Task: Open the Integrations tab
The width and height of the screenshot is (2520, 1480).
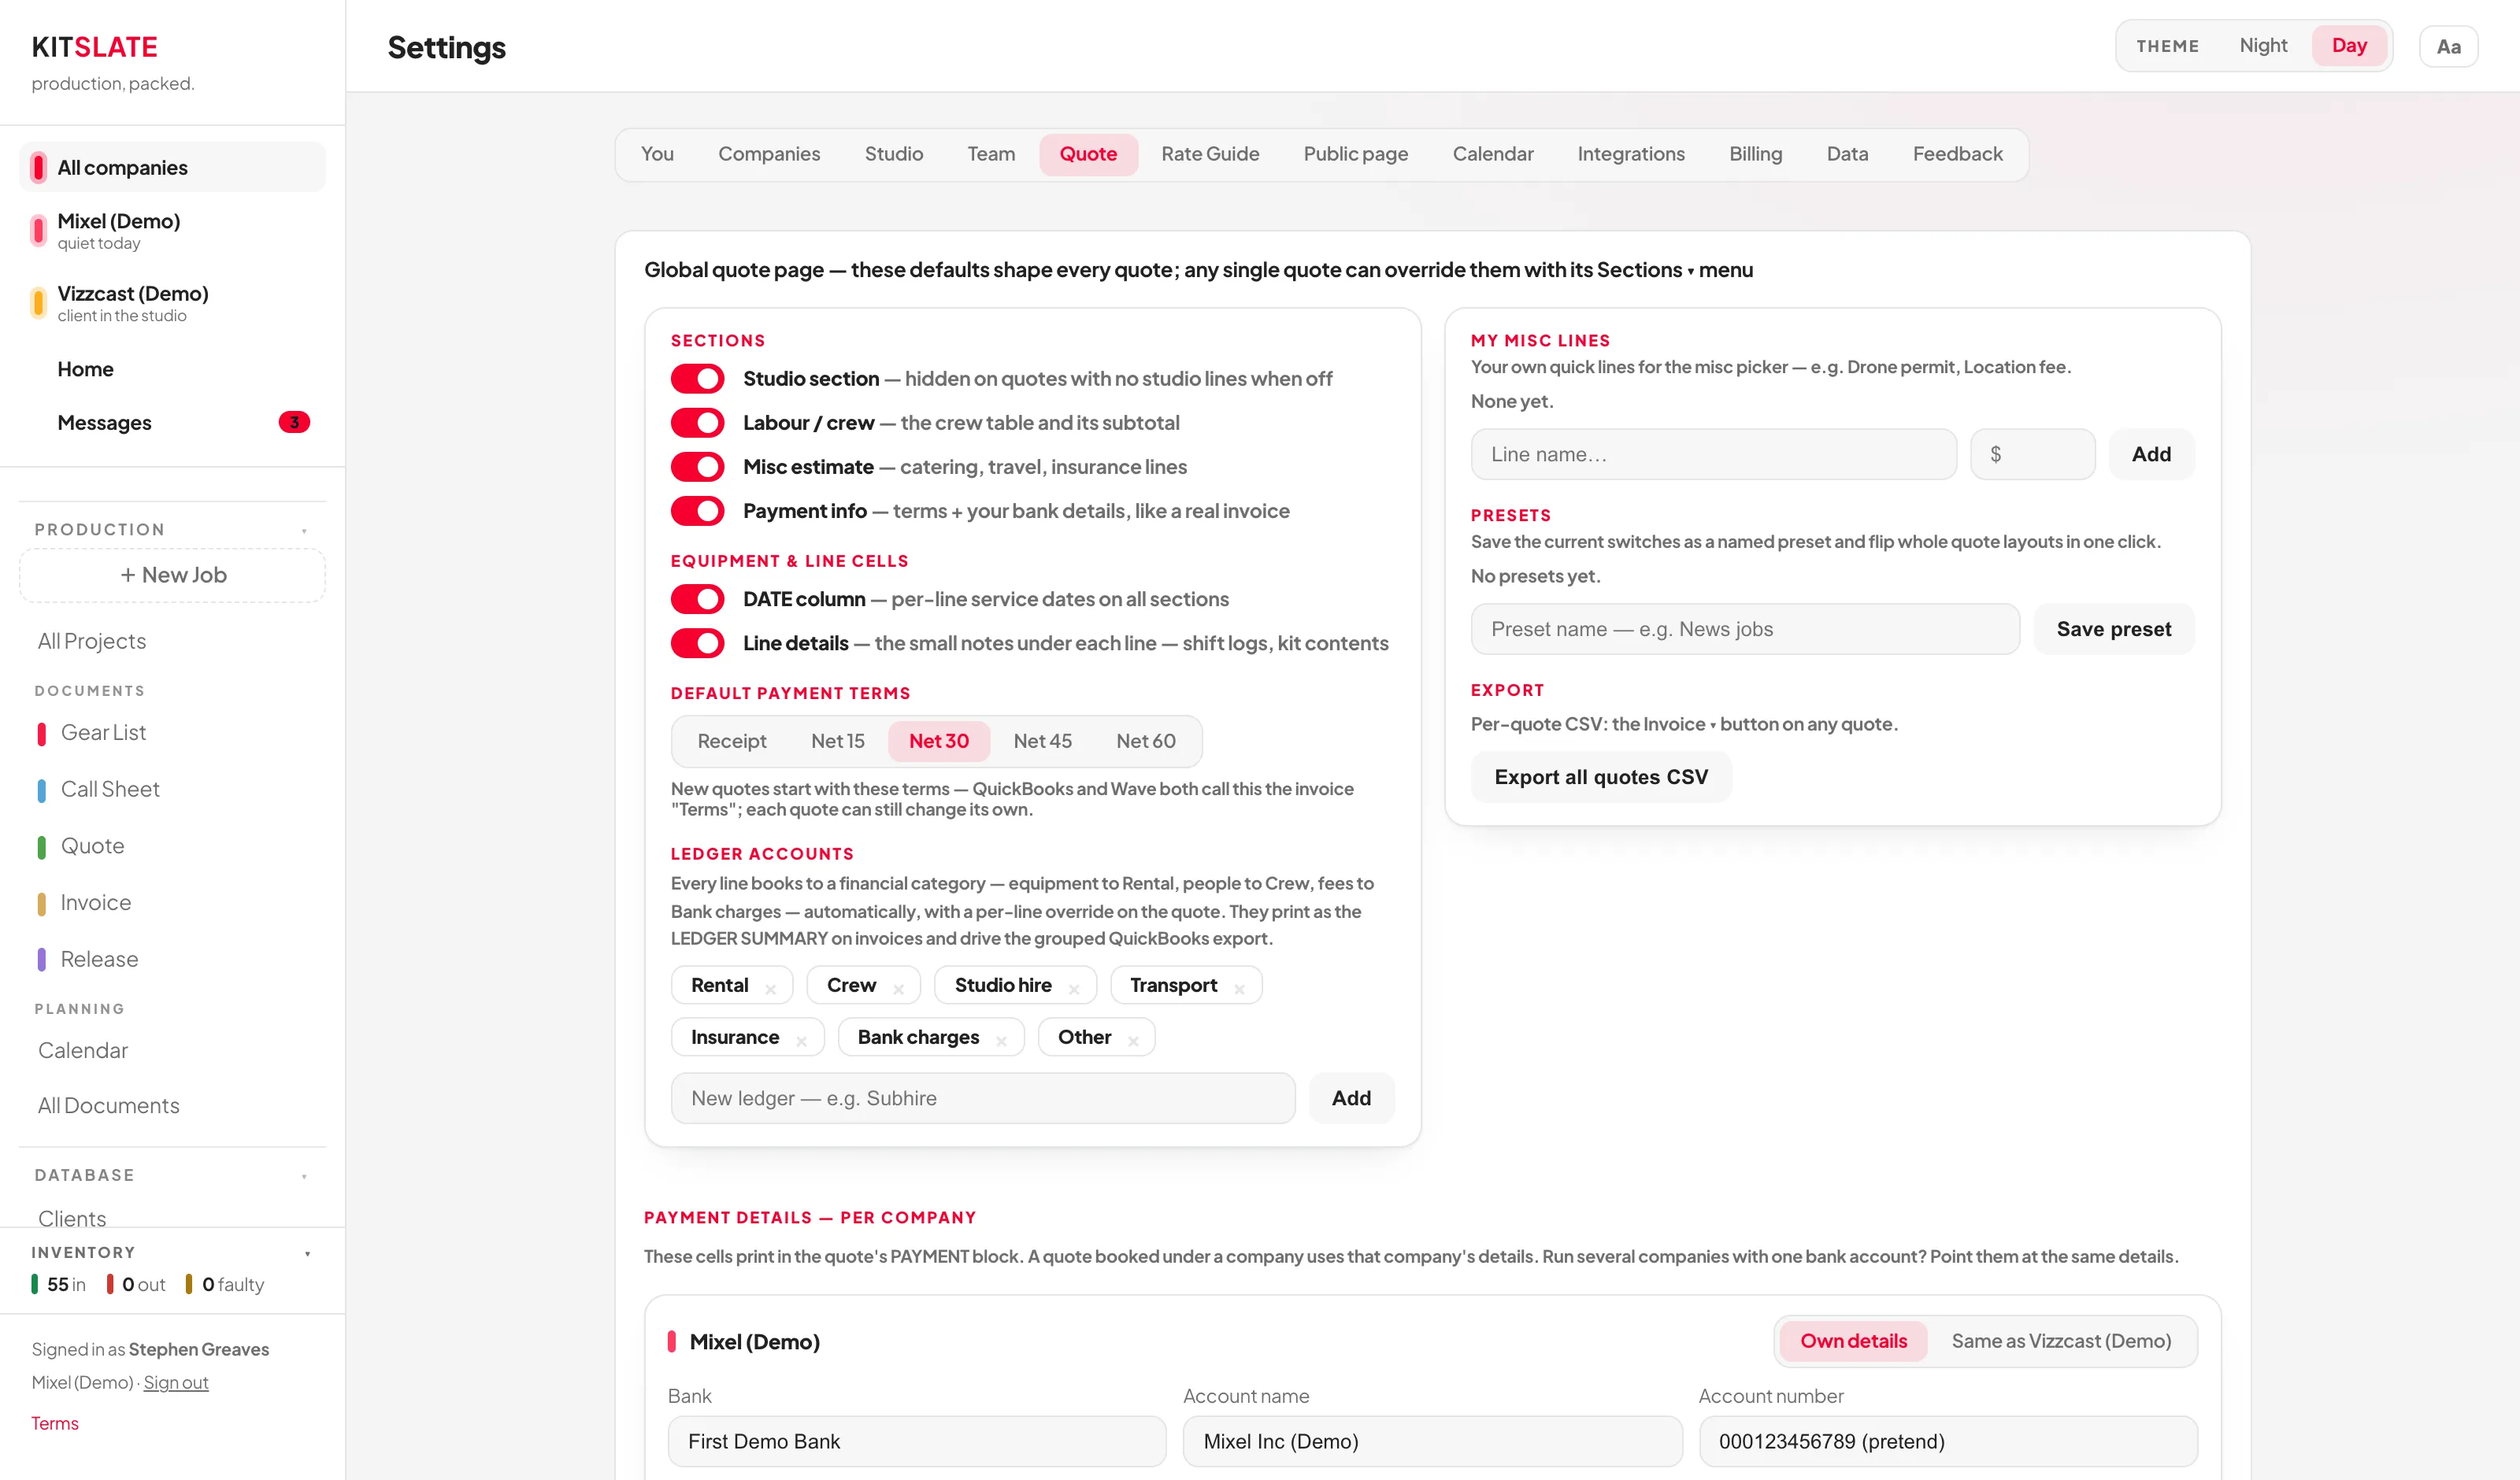Action: [x=1631, y=154]
